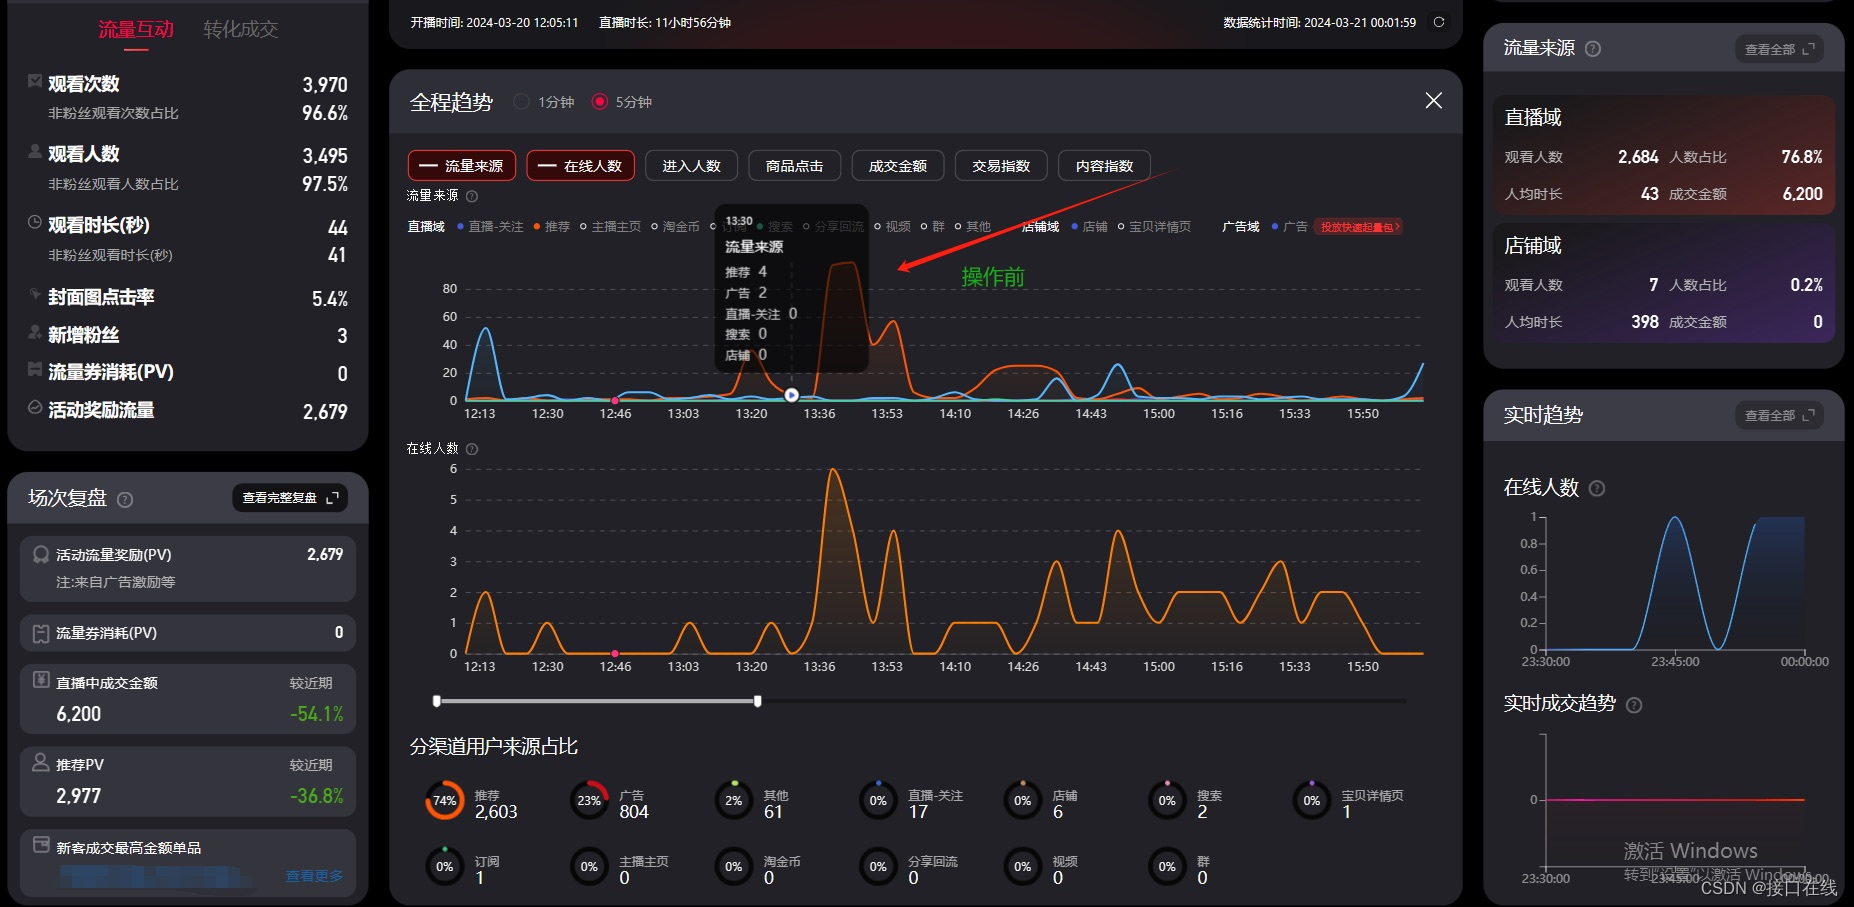Close the 全程趋势 panel

(1433, 101)
